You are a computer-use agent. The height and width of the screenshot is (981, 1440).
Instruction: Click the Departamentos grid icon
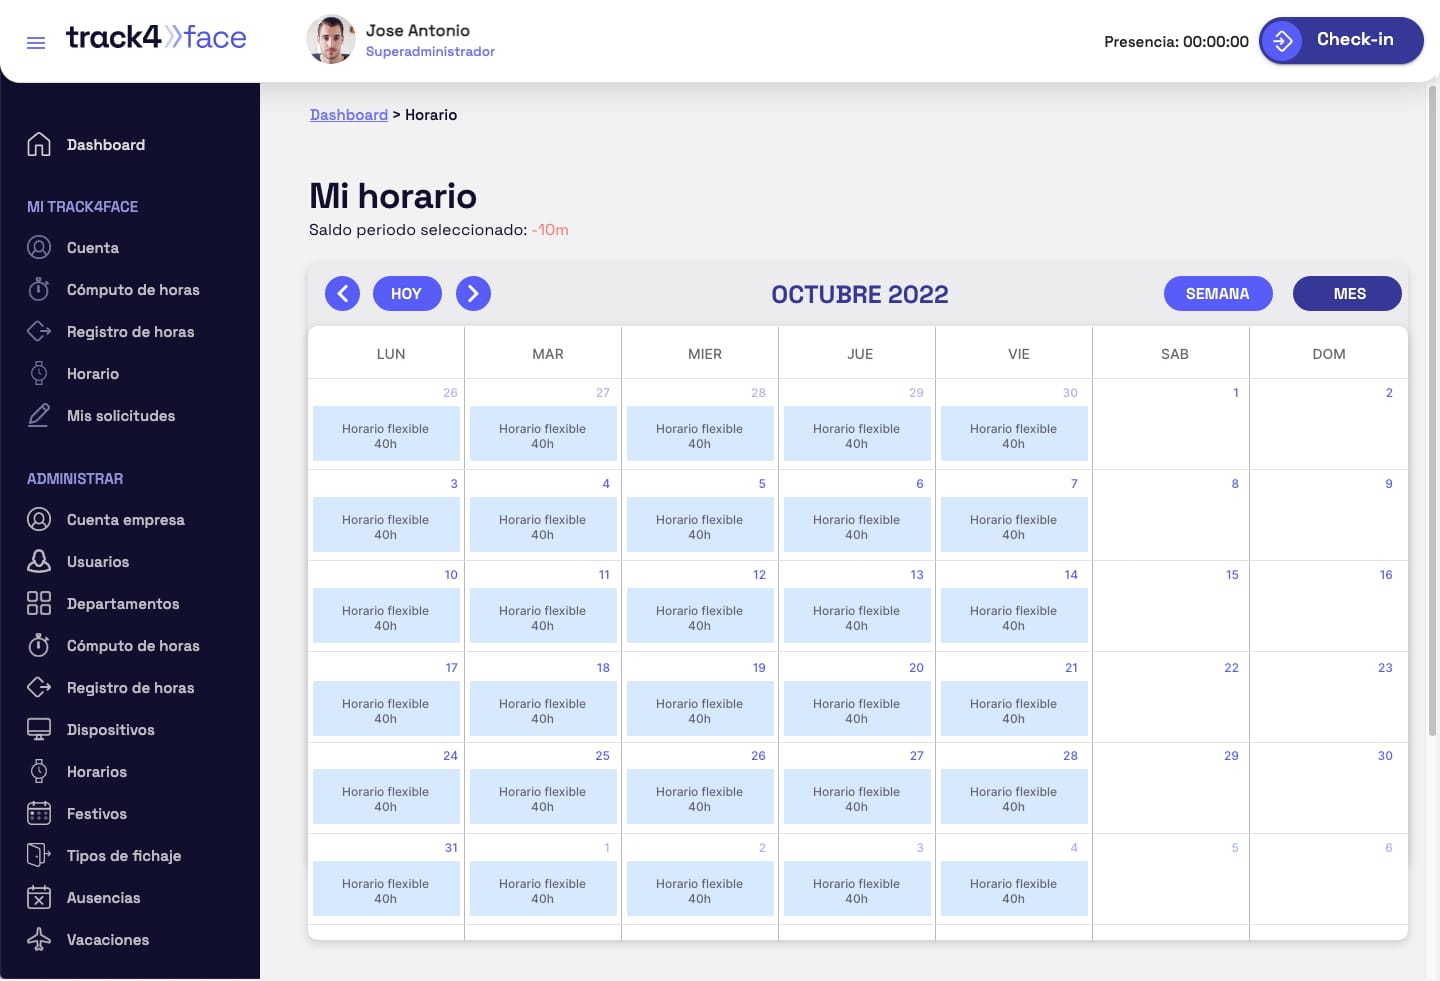[x=39, y=604]
